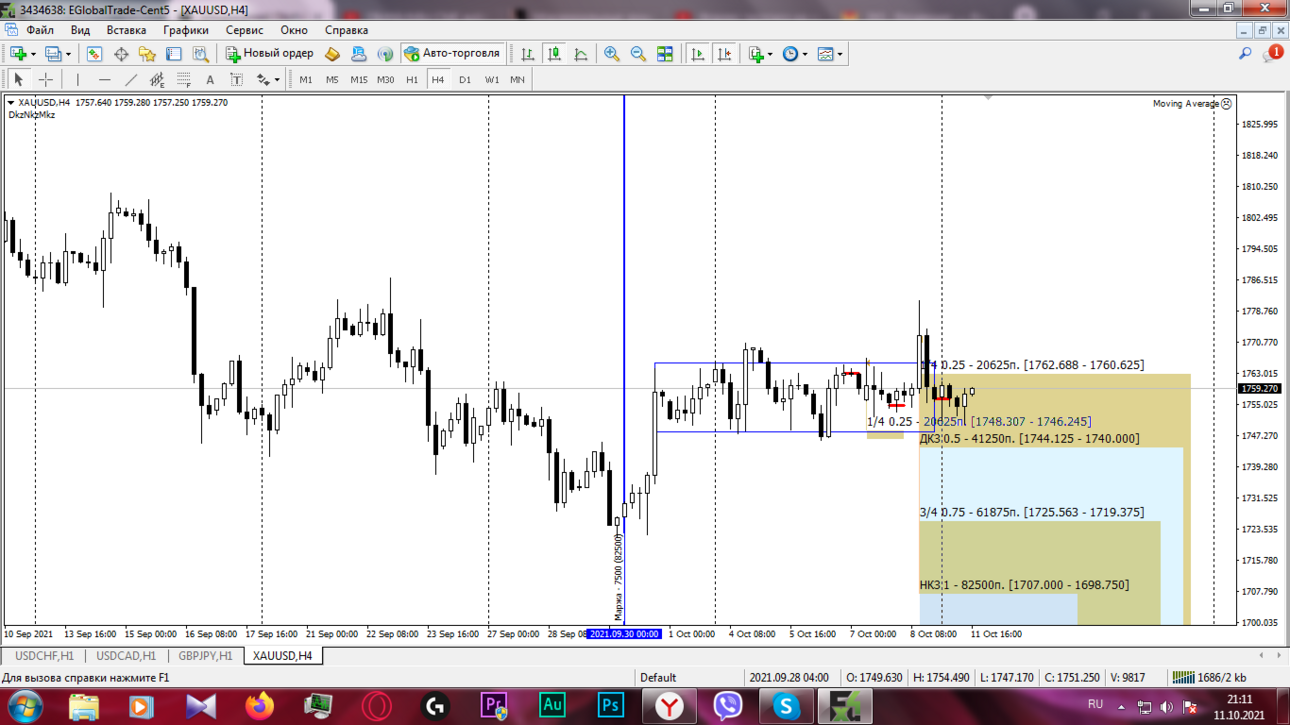Viewport: 1290px width, 725px height.
Task: Tile chart windows icon
Action: [665, 54]
